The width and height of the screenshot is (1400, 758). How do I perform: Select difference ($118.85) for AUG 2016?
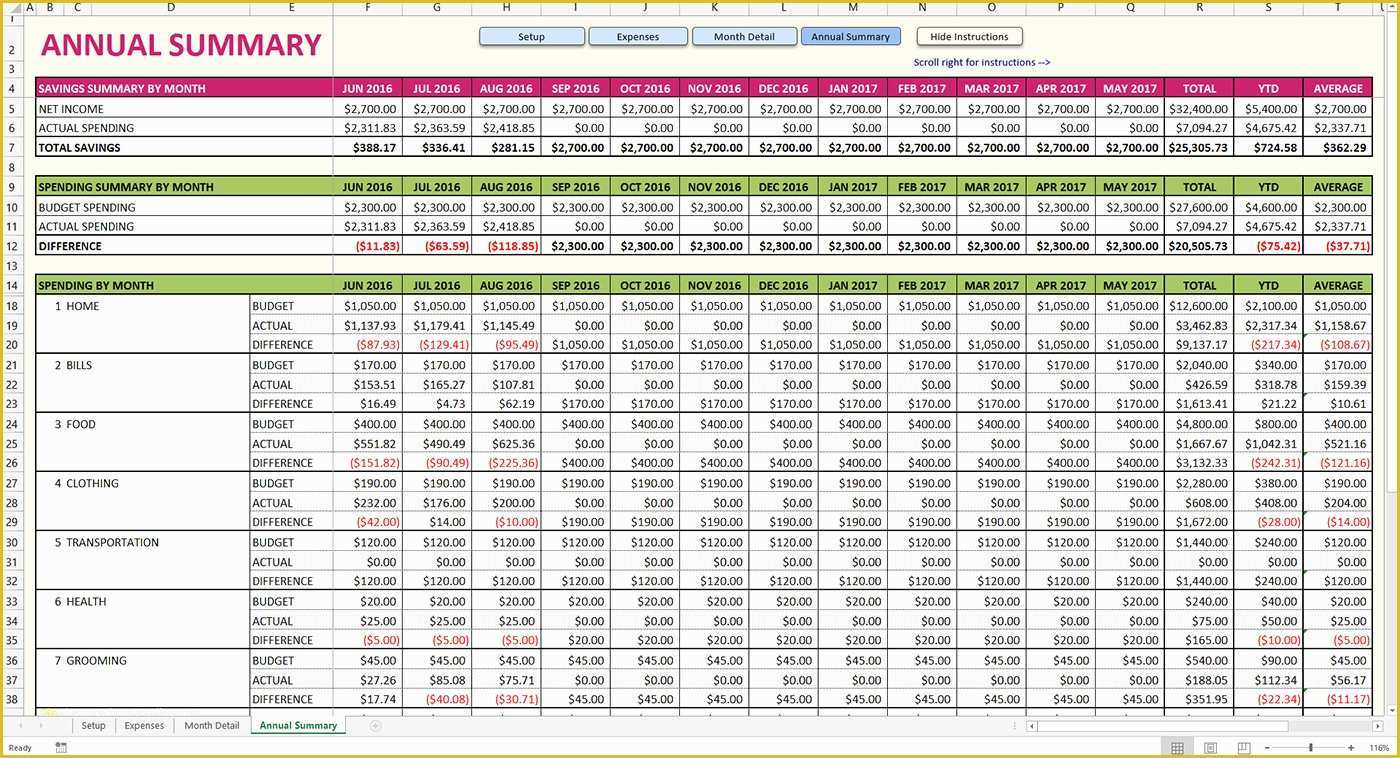[506, 246]
